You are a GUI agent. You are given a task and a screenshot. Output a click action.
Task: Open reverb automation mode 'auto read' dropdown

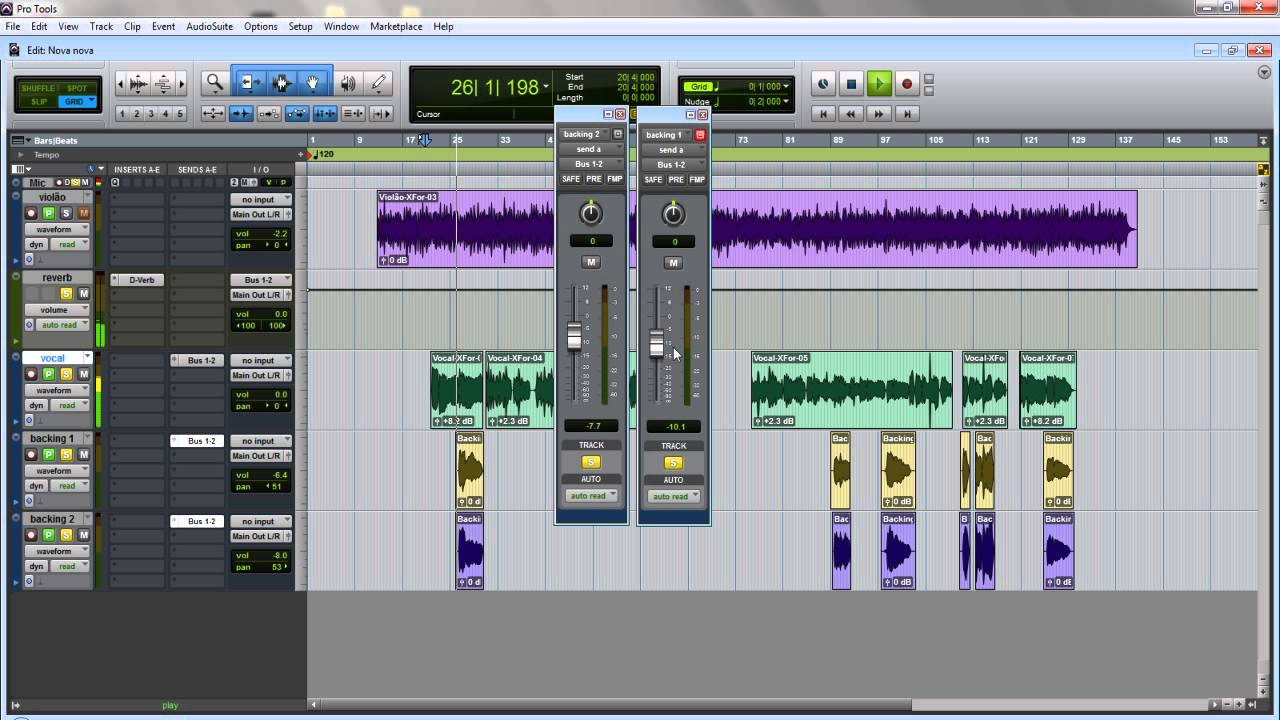63,325
